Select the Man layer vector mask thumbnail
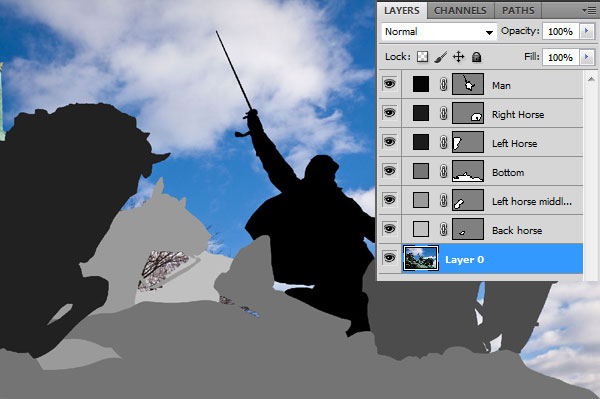Screen dimensions: 600x399 pyautogui.click(x=468, y=84)
